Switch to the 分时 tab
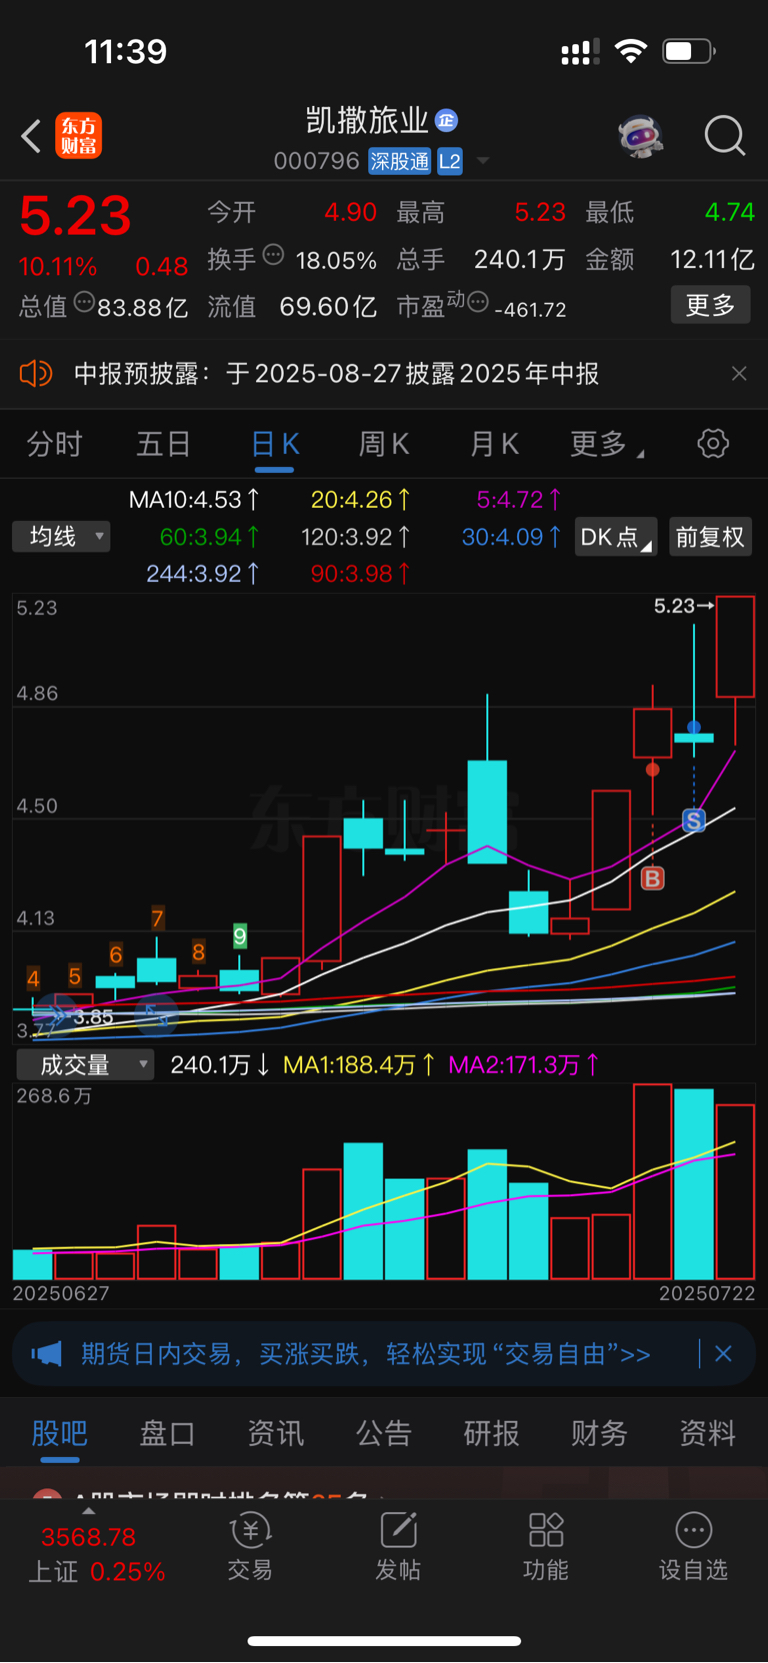Viewport: 768px width, 1663px height. [54, 444]
